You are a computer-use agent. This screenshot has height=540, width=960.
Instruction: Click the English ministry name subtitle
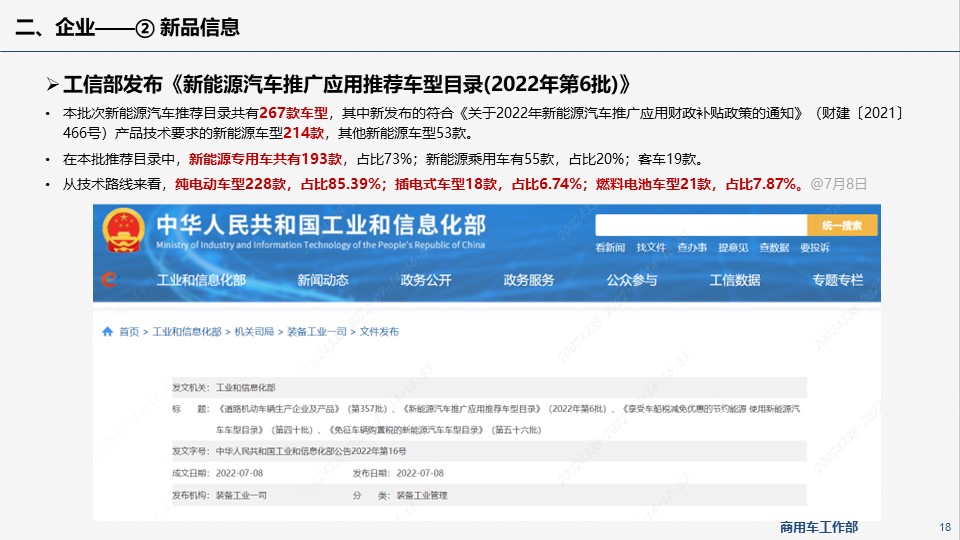pos(320,245)
